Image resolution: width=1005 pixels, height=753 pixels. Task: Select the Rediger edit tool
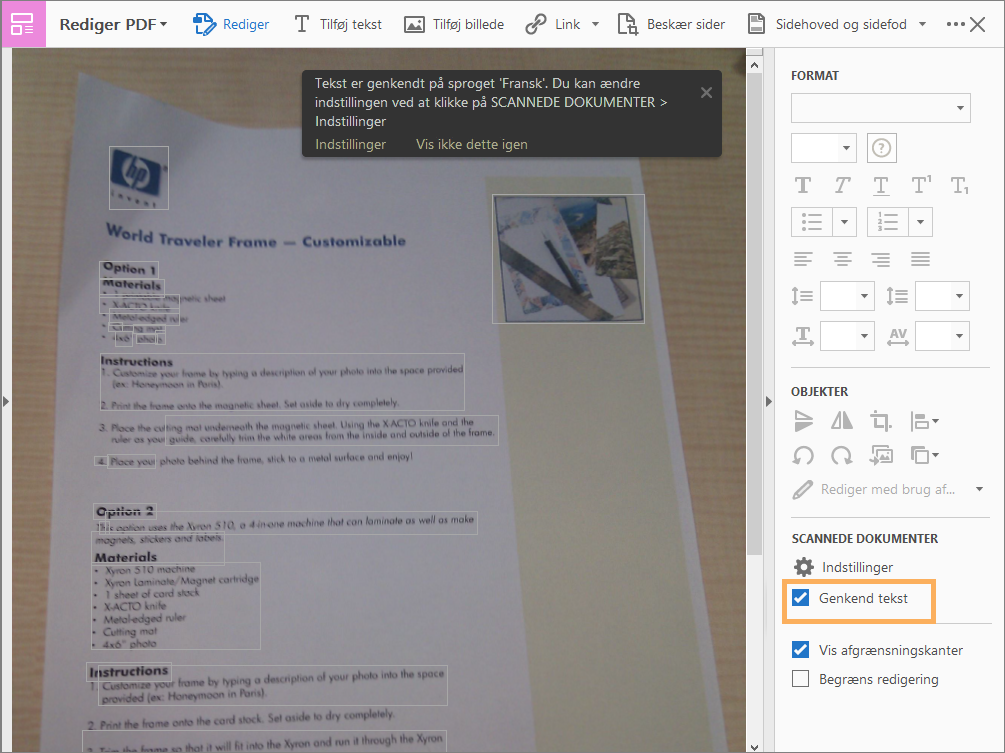231,24
